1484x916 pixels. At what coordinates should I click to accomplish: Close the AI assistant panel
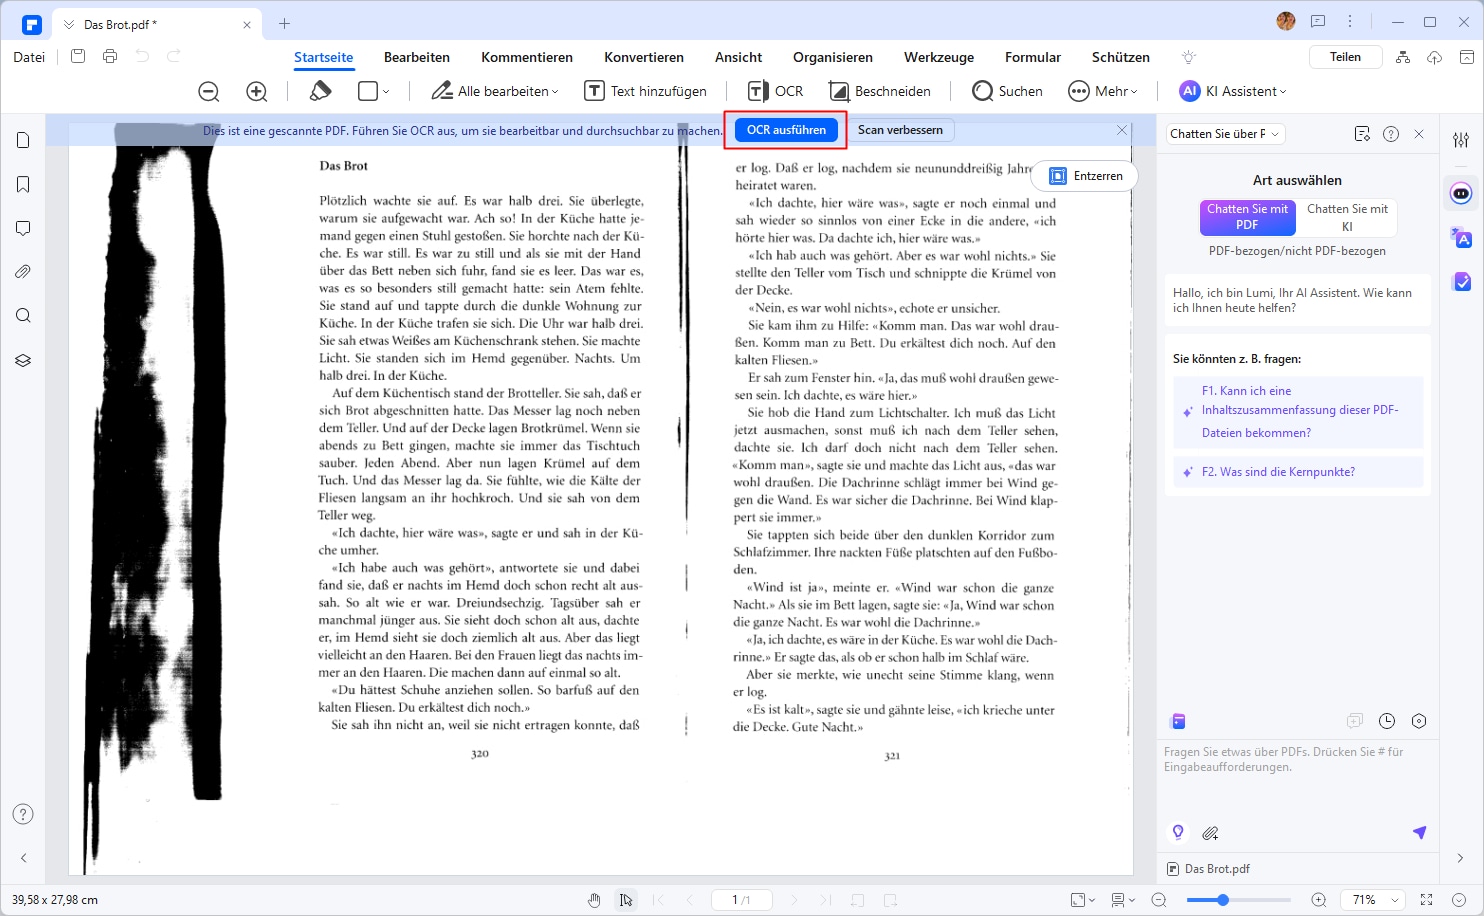point(1419,134)
